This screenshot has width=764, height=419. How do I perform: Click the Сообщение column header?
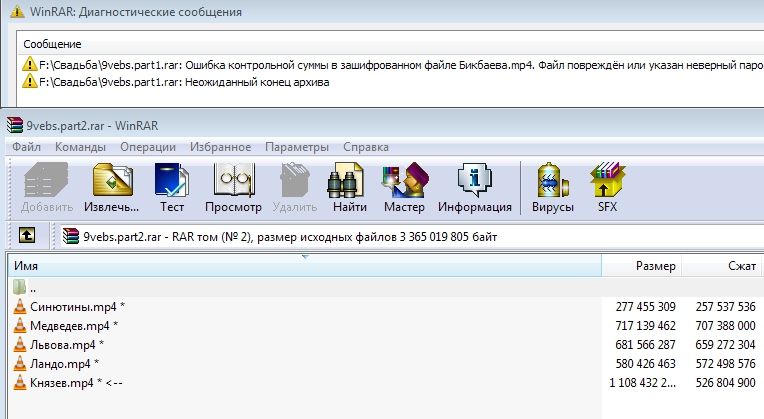(x=52, y=44)
